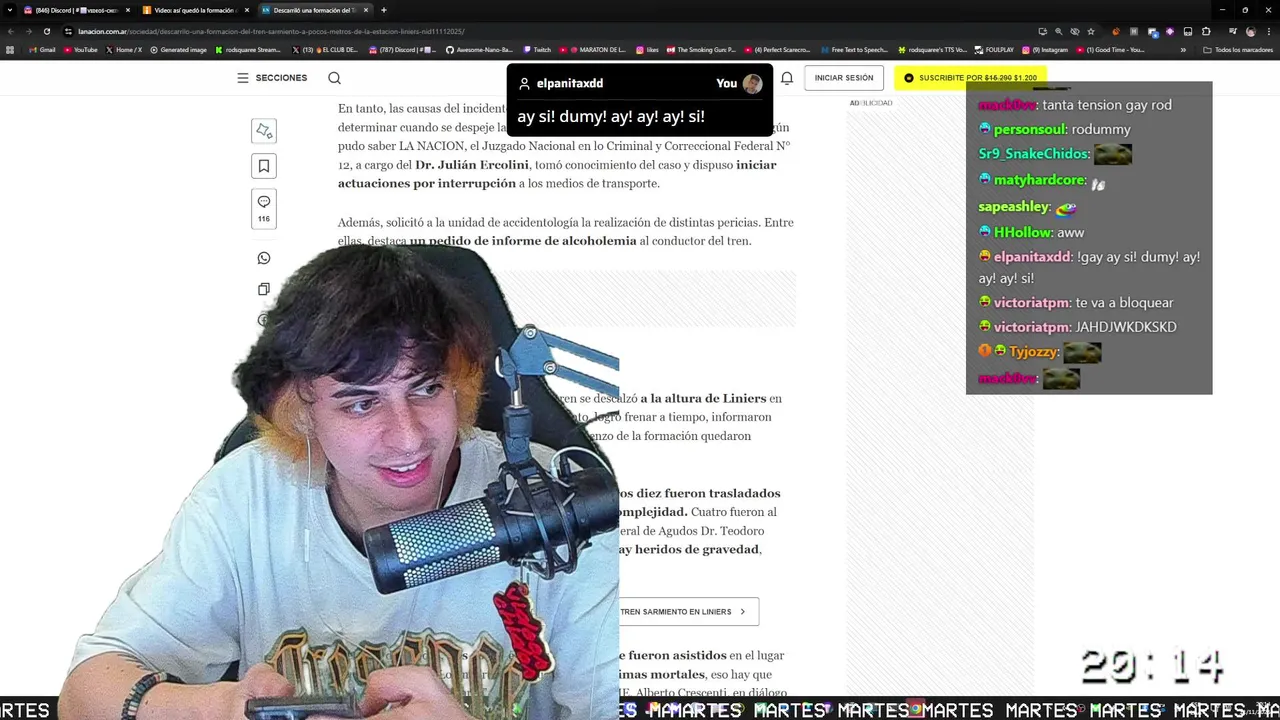Open a new browser tab
This screenshot has width=1280, height=720.
(384, 10)
